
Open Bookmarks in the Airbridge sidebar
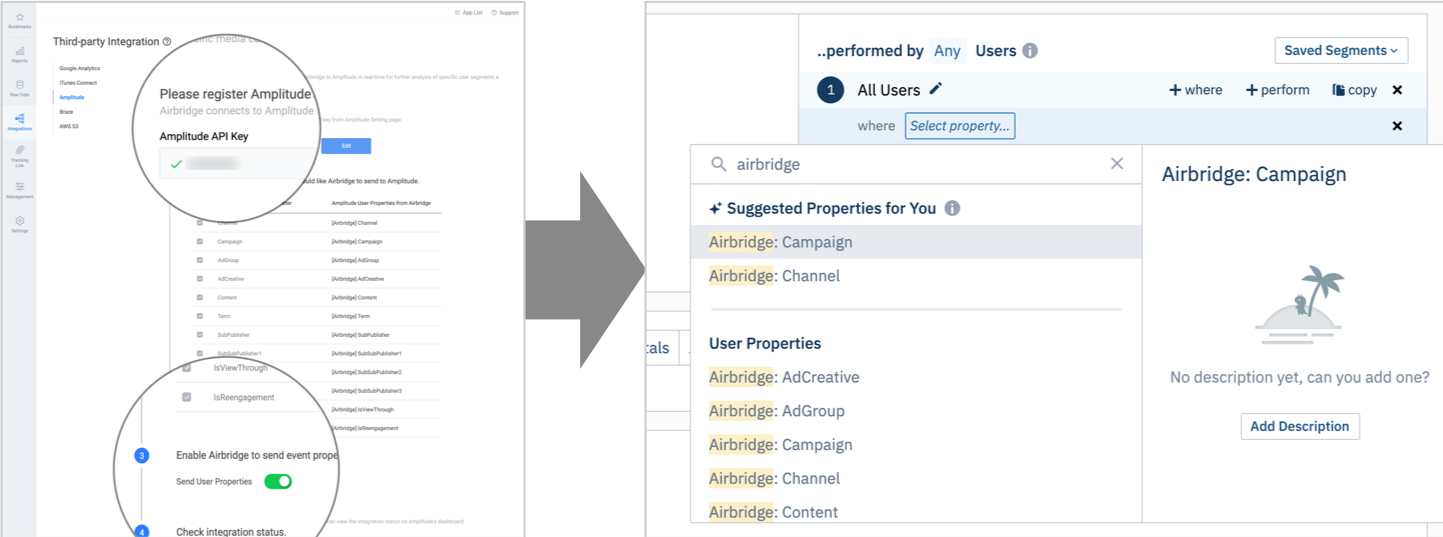(x=19, y=20)
